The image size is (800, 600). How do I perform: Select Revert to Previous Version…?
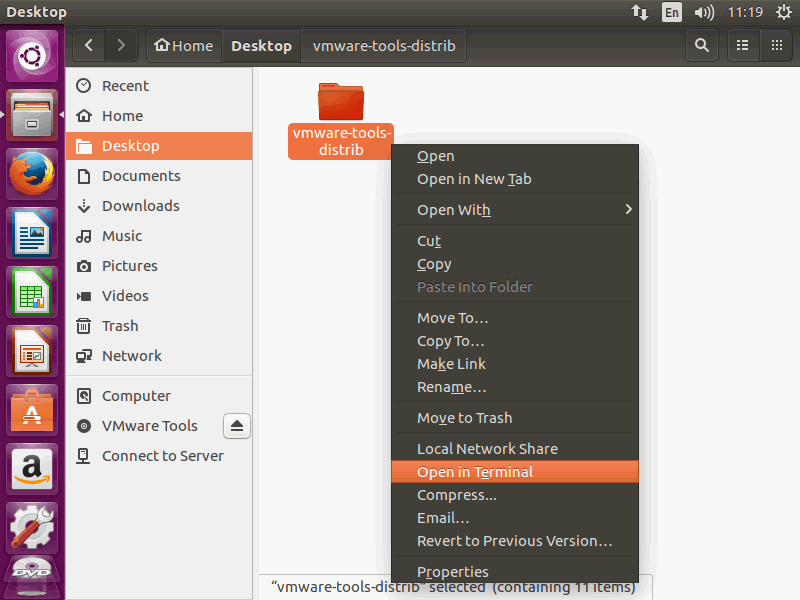click(515, 541)
